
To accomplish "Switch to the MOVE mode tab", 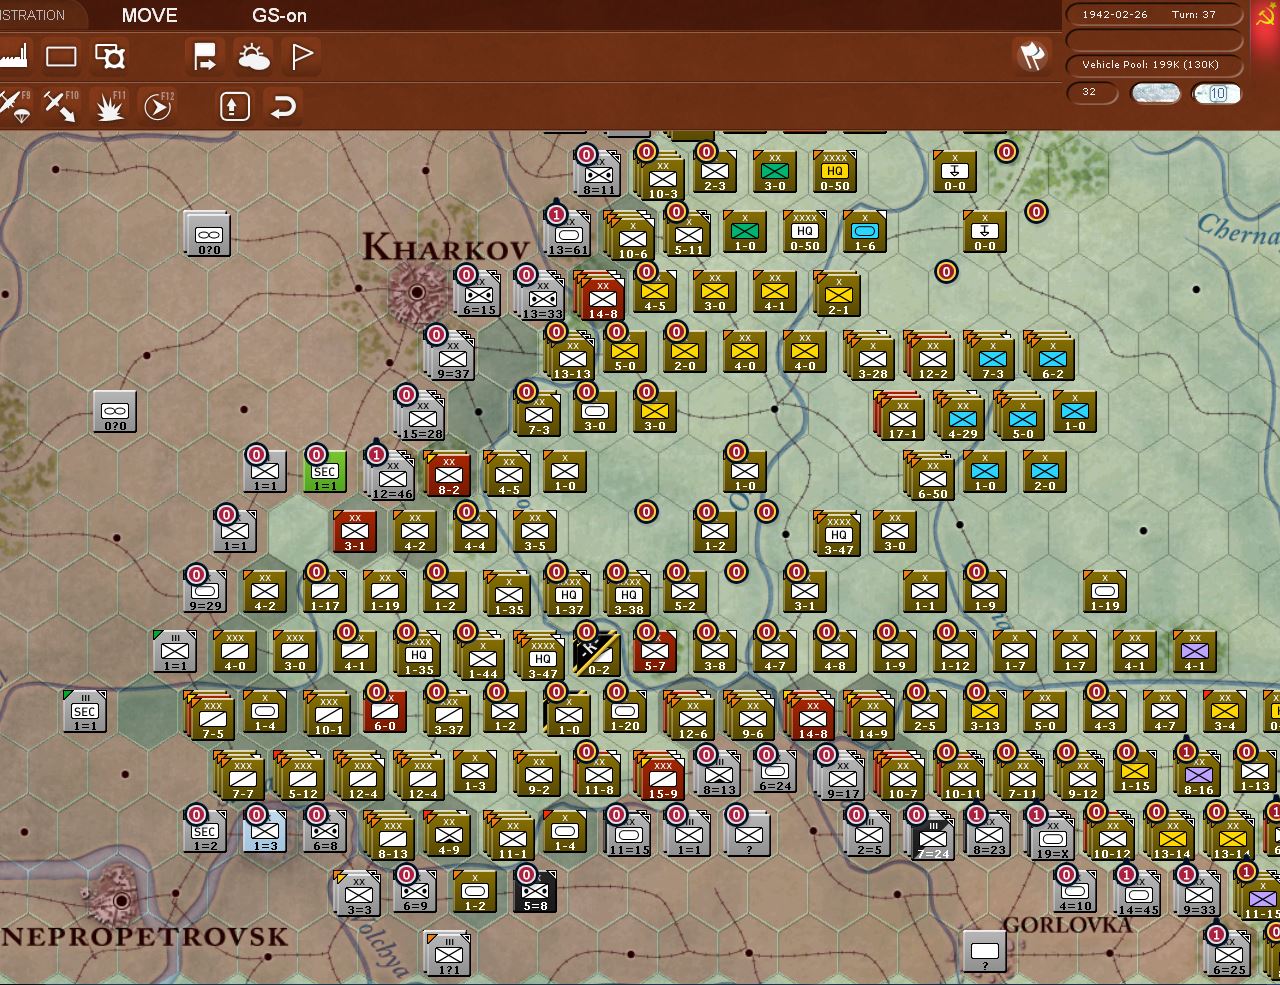I will point(149,15).
